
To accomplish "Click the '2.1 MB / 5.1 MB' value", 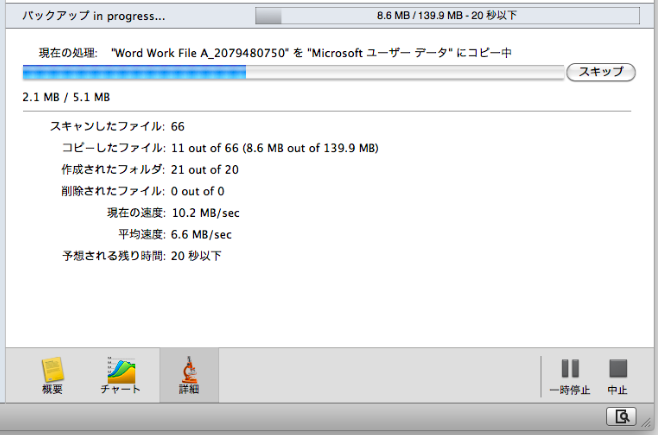I will [x=66, y=97].
